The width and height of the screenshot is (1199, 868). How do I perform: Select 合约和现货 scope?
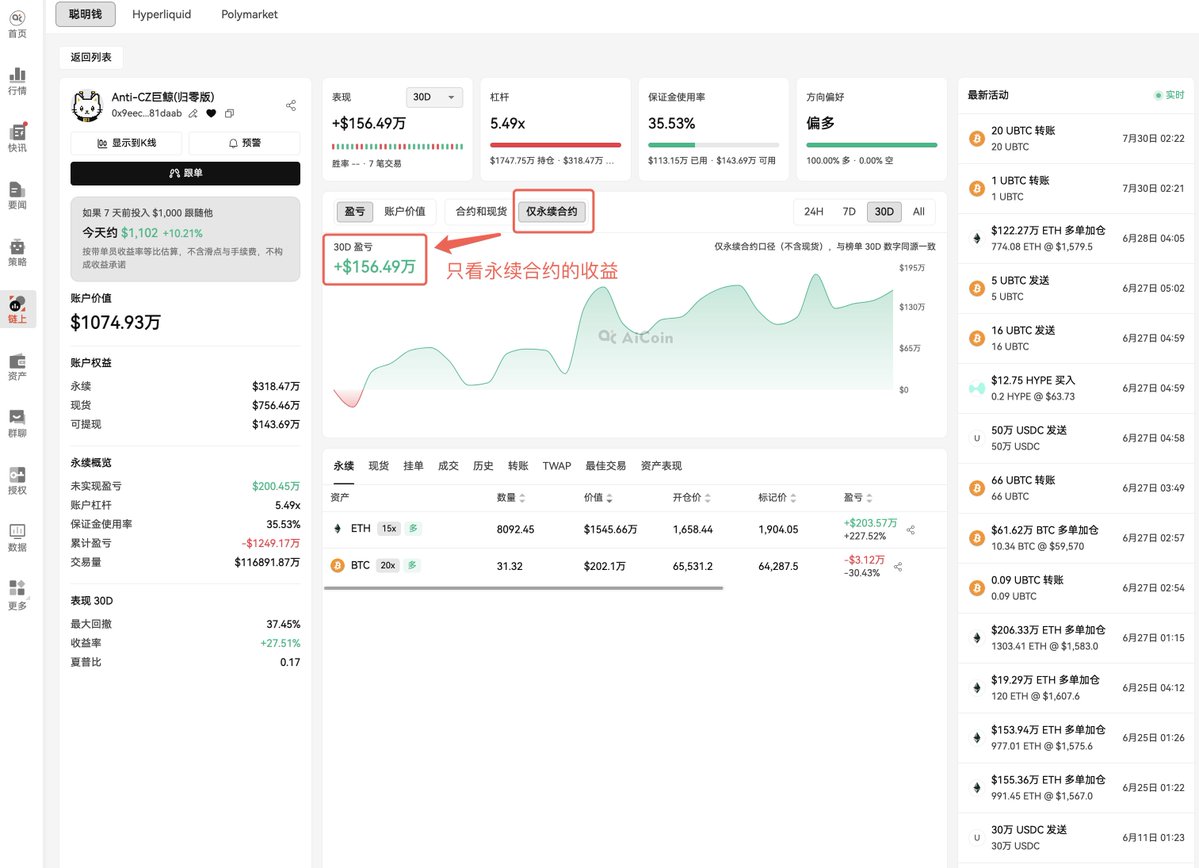(481, 211)
